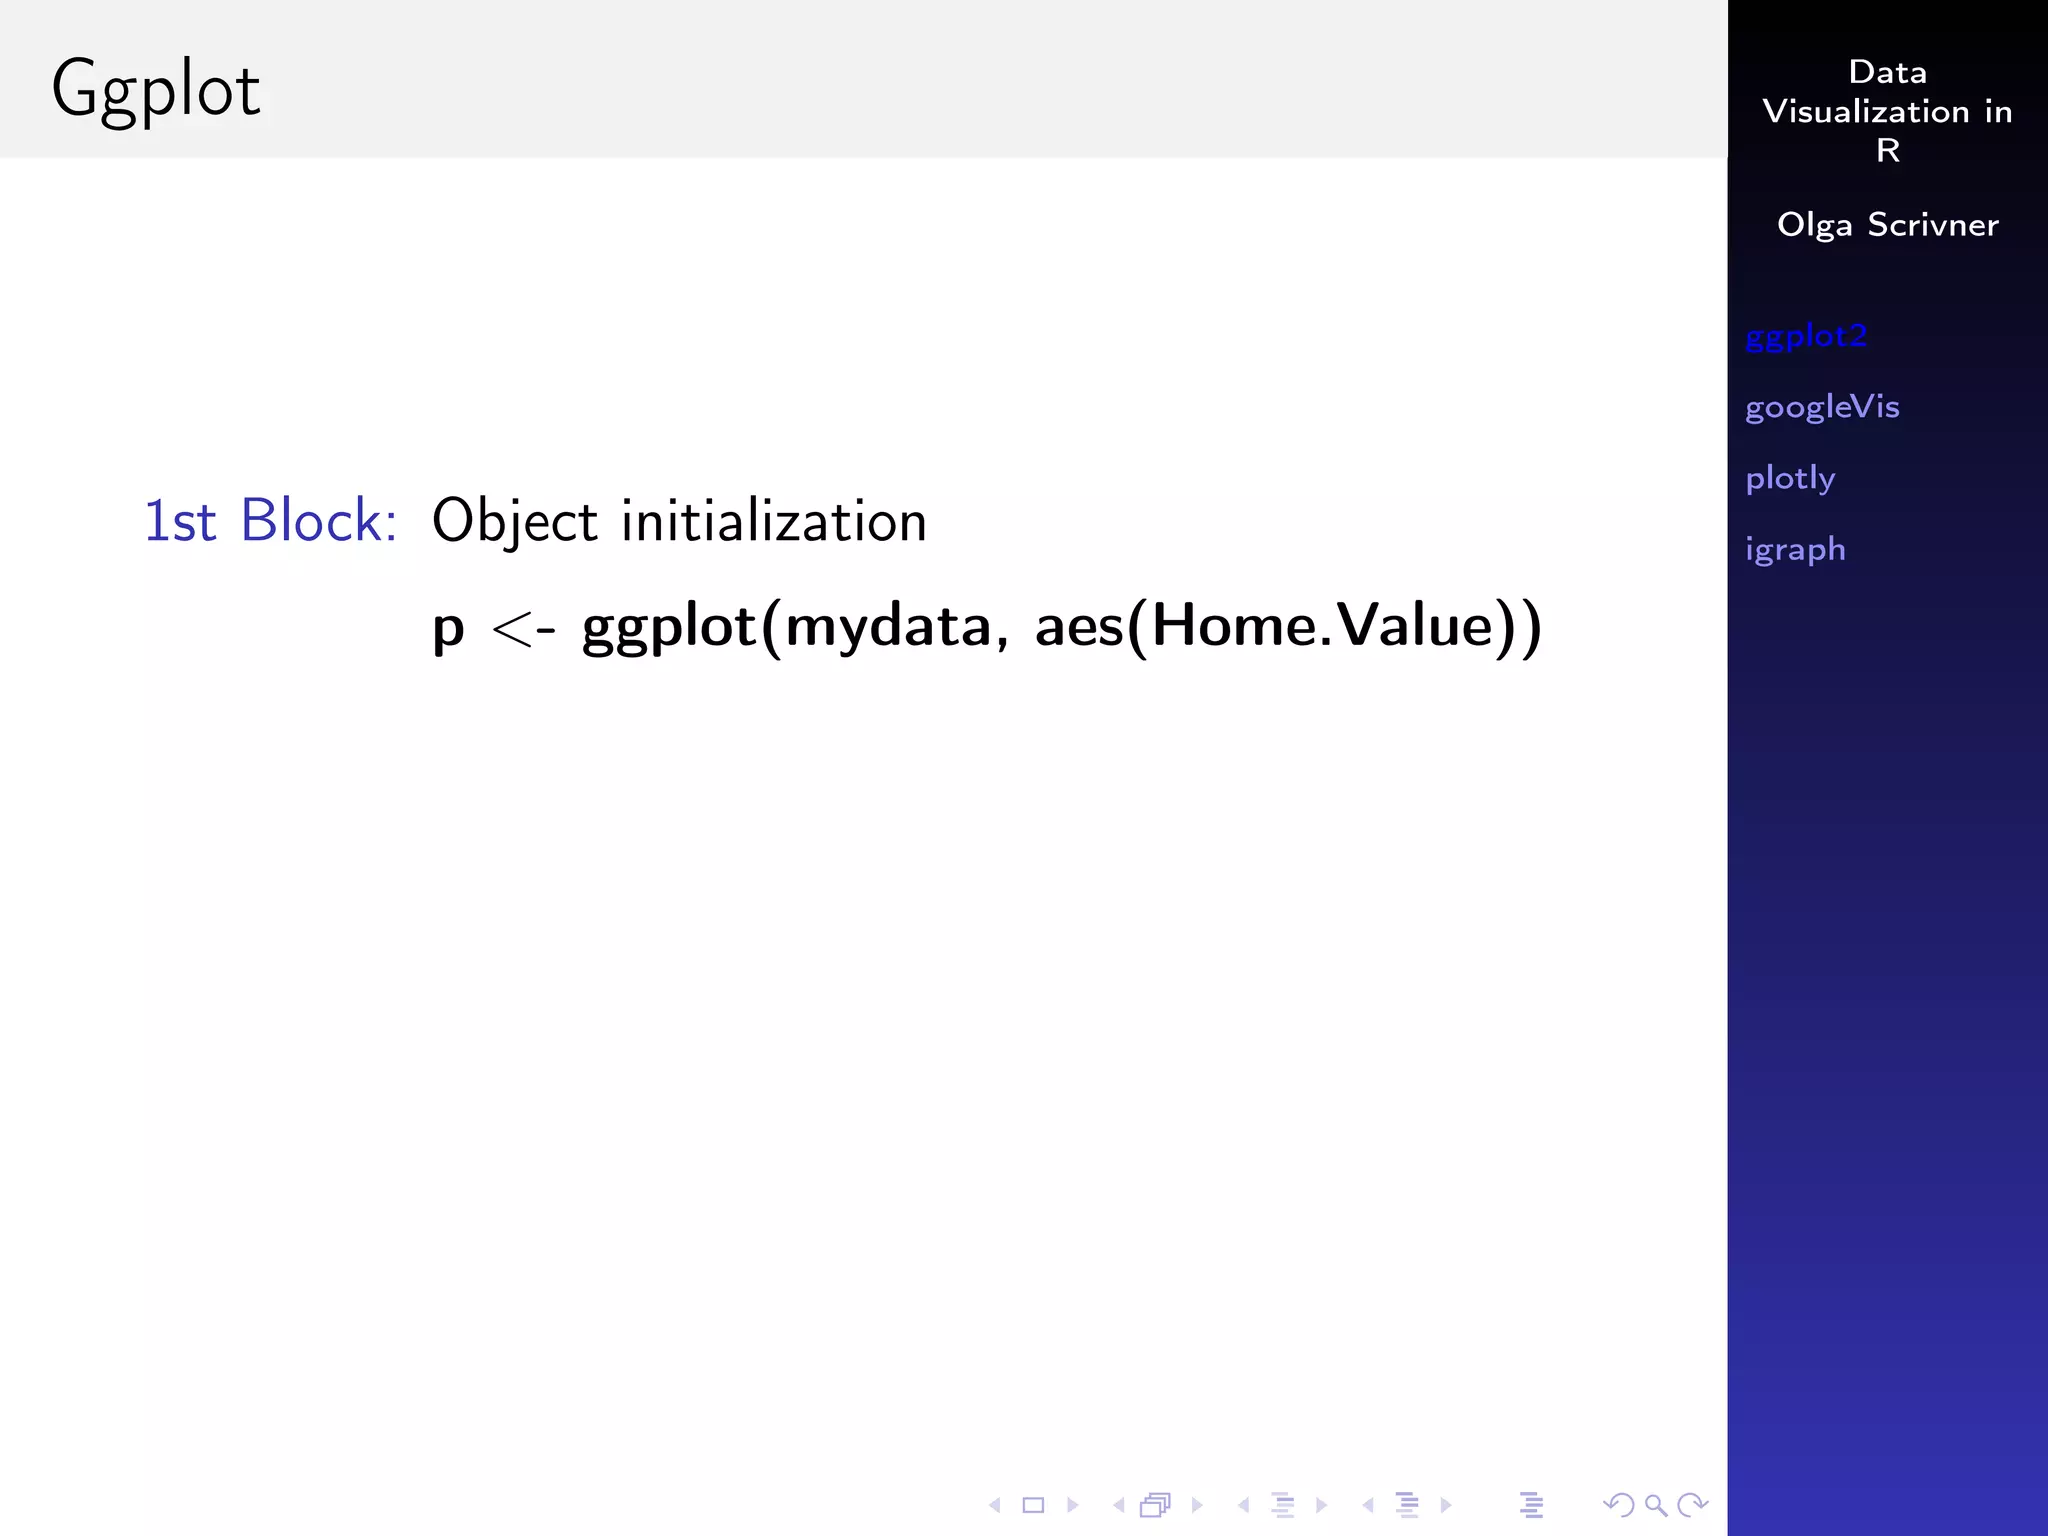The height and width of the screenshot is (1536, 2048).
Task: Jump to previous section arrow
Action: pos(1367,1505)
